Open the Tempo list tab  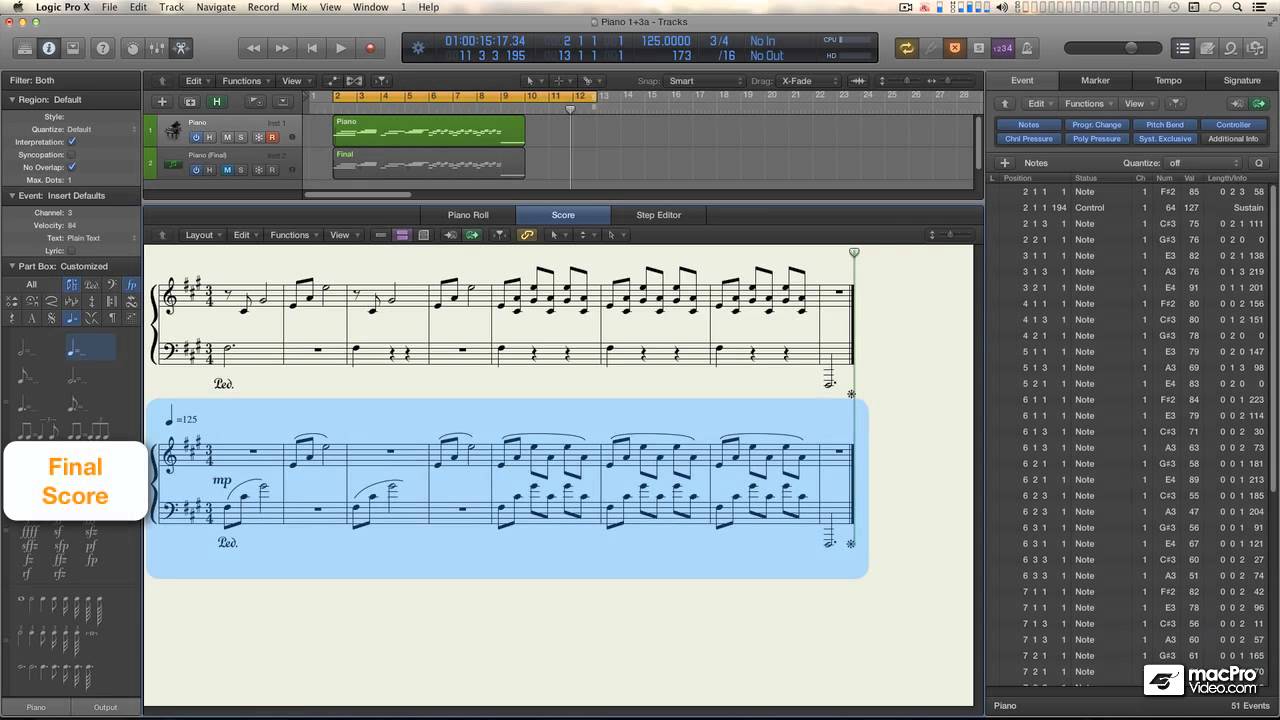(1168, 80)
